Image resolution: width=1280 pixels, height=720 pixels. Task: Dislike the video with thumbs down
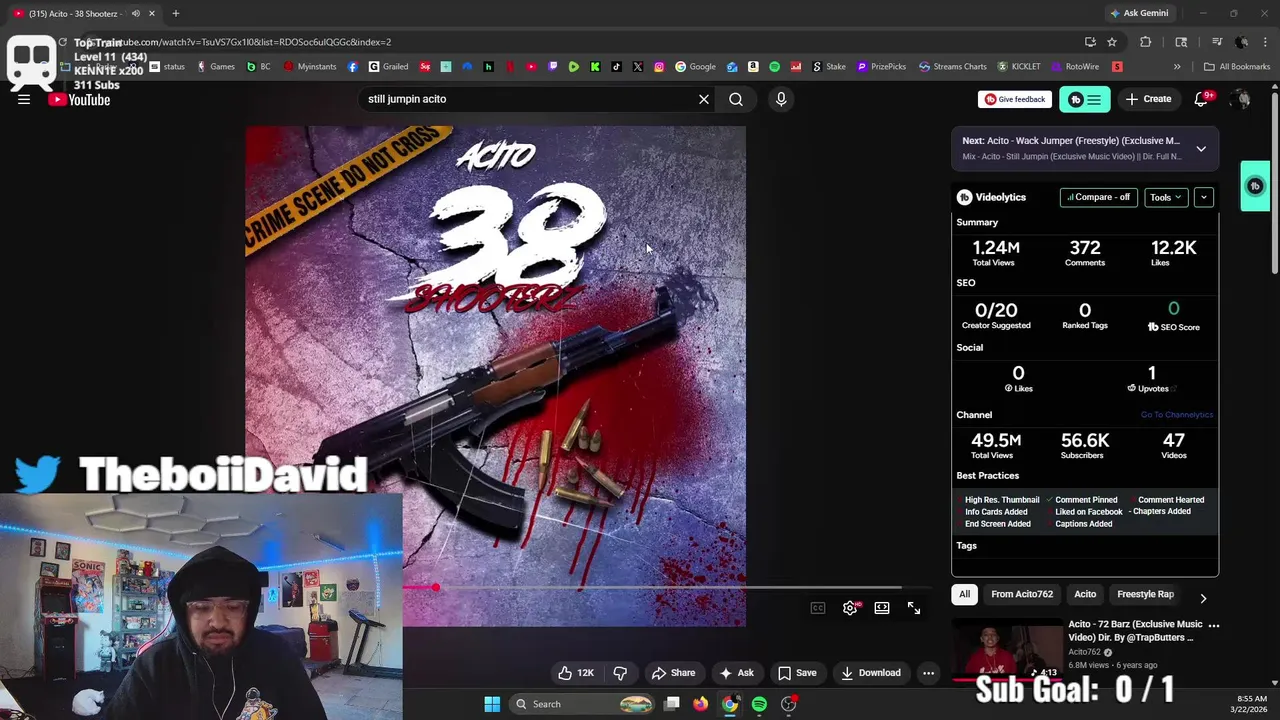pos(620,673)
